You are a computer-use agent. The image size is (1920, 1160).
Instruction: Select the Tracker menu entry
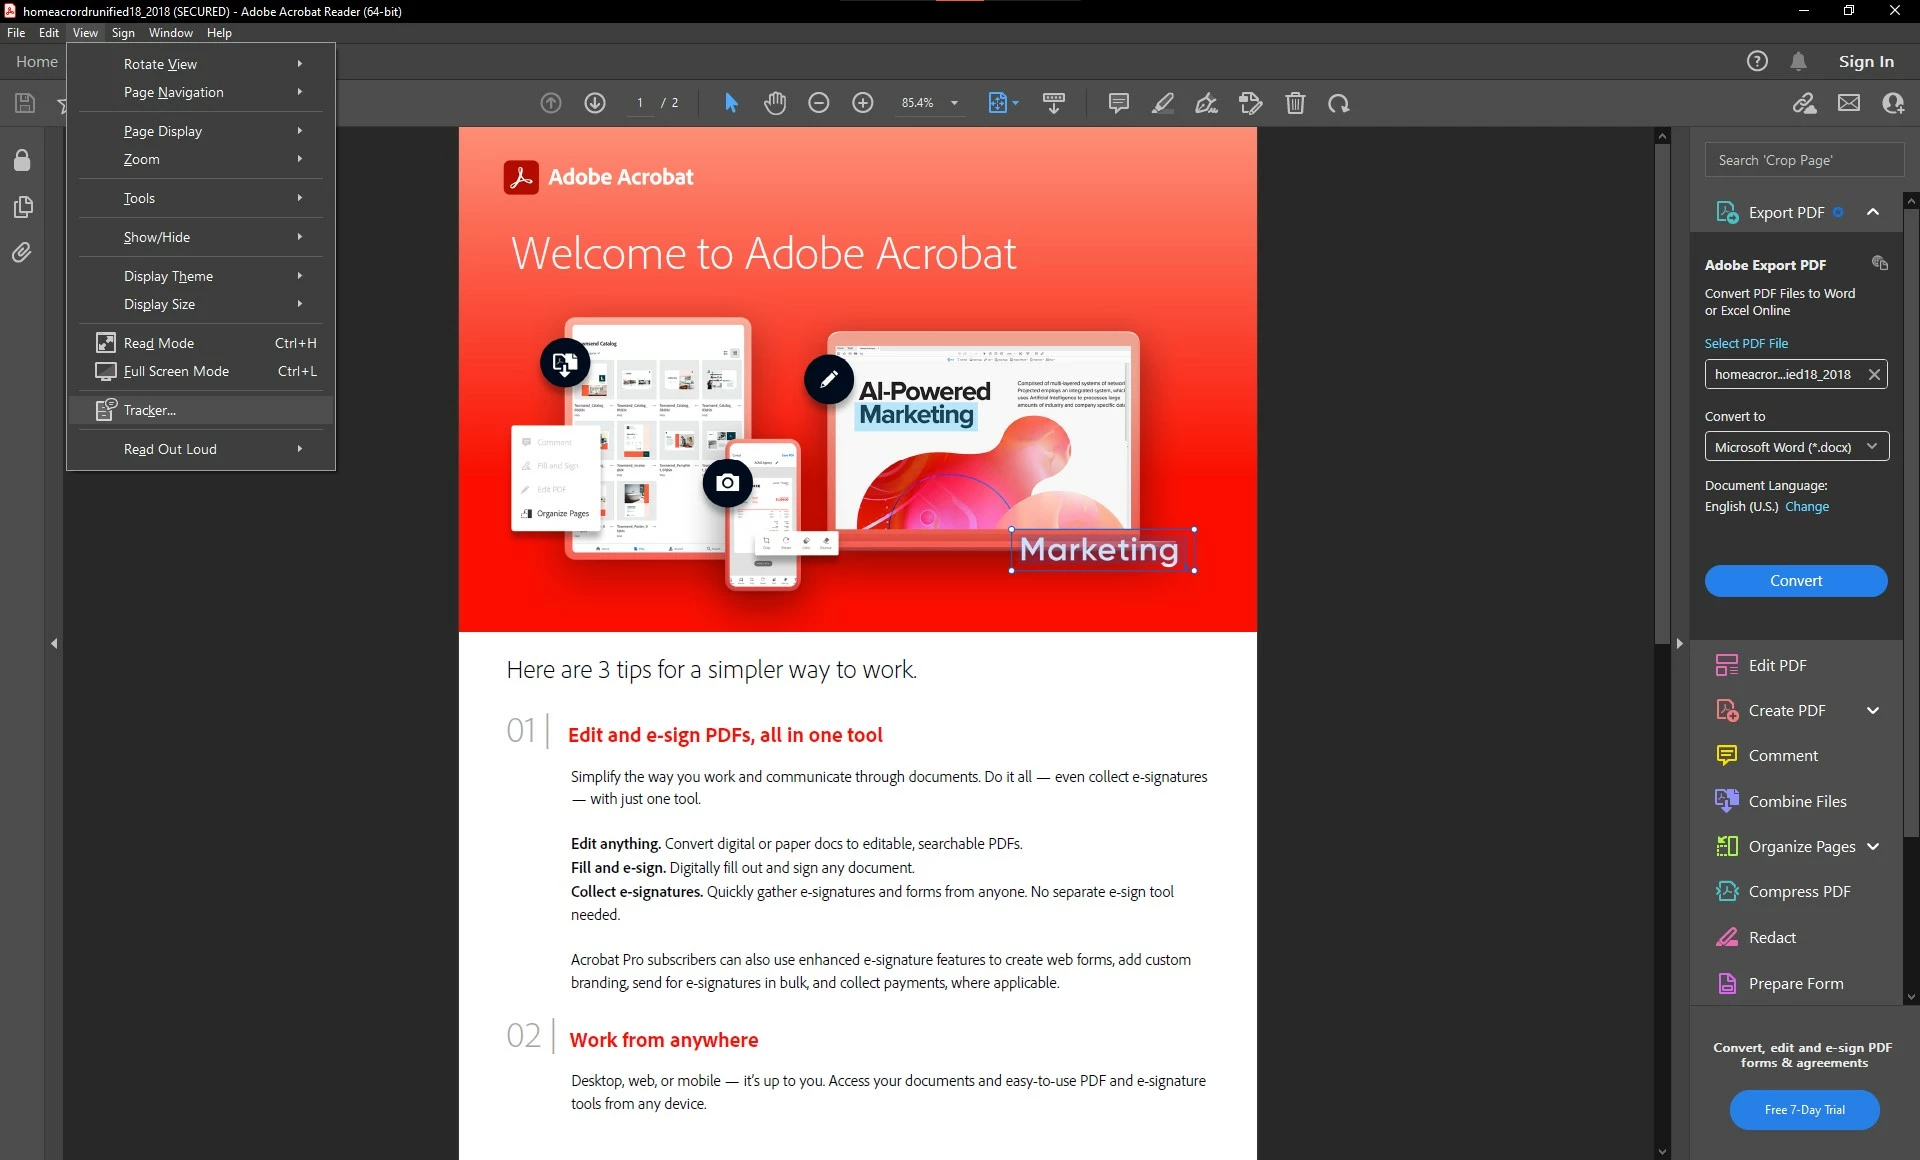(150, 410)
